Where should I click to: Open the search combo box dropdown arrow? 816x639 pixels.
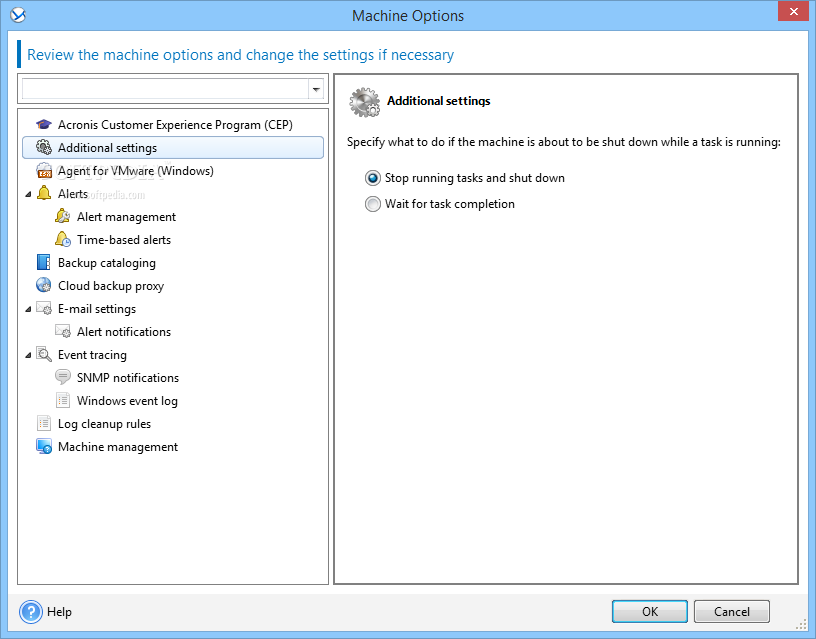316,90
